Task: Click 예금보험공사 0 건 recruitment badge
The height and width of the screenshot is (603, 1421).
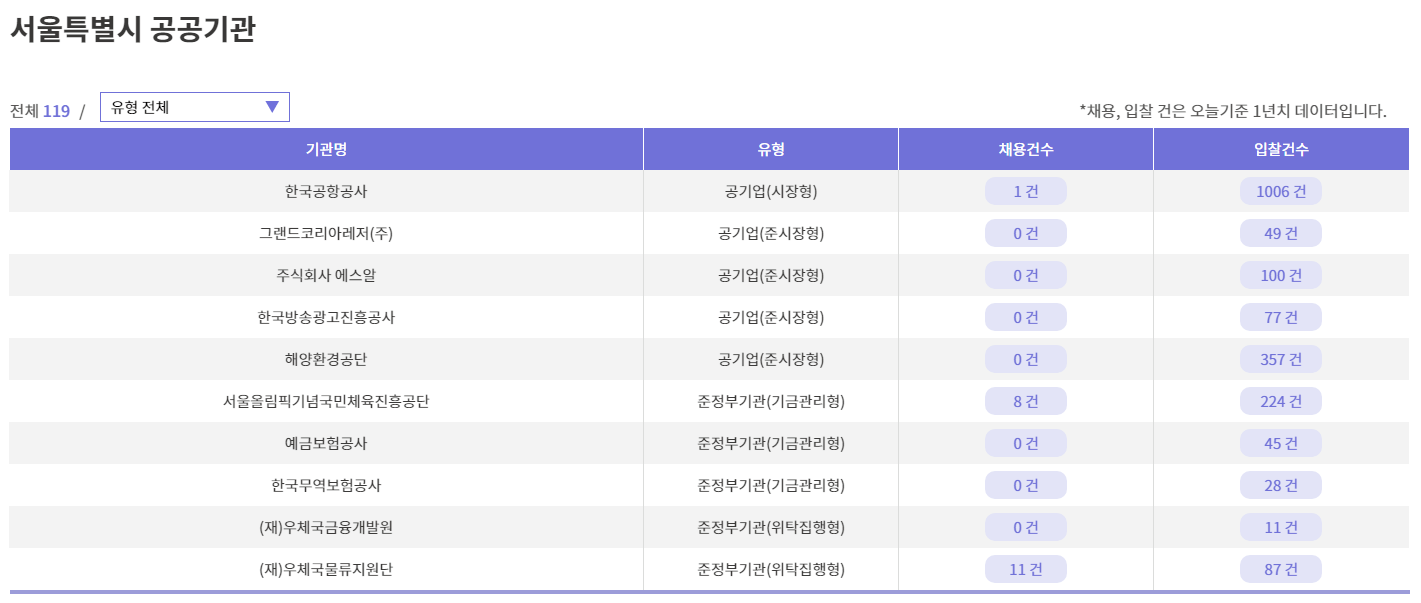Action: [x=1026, y=443]
